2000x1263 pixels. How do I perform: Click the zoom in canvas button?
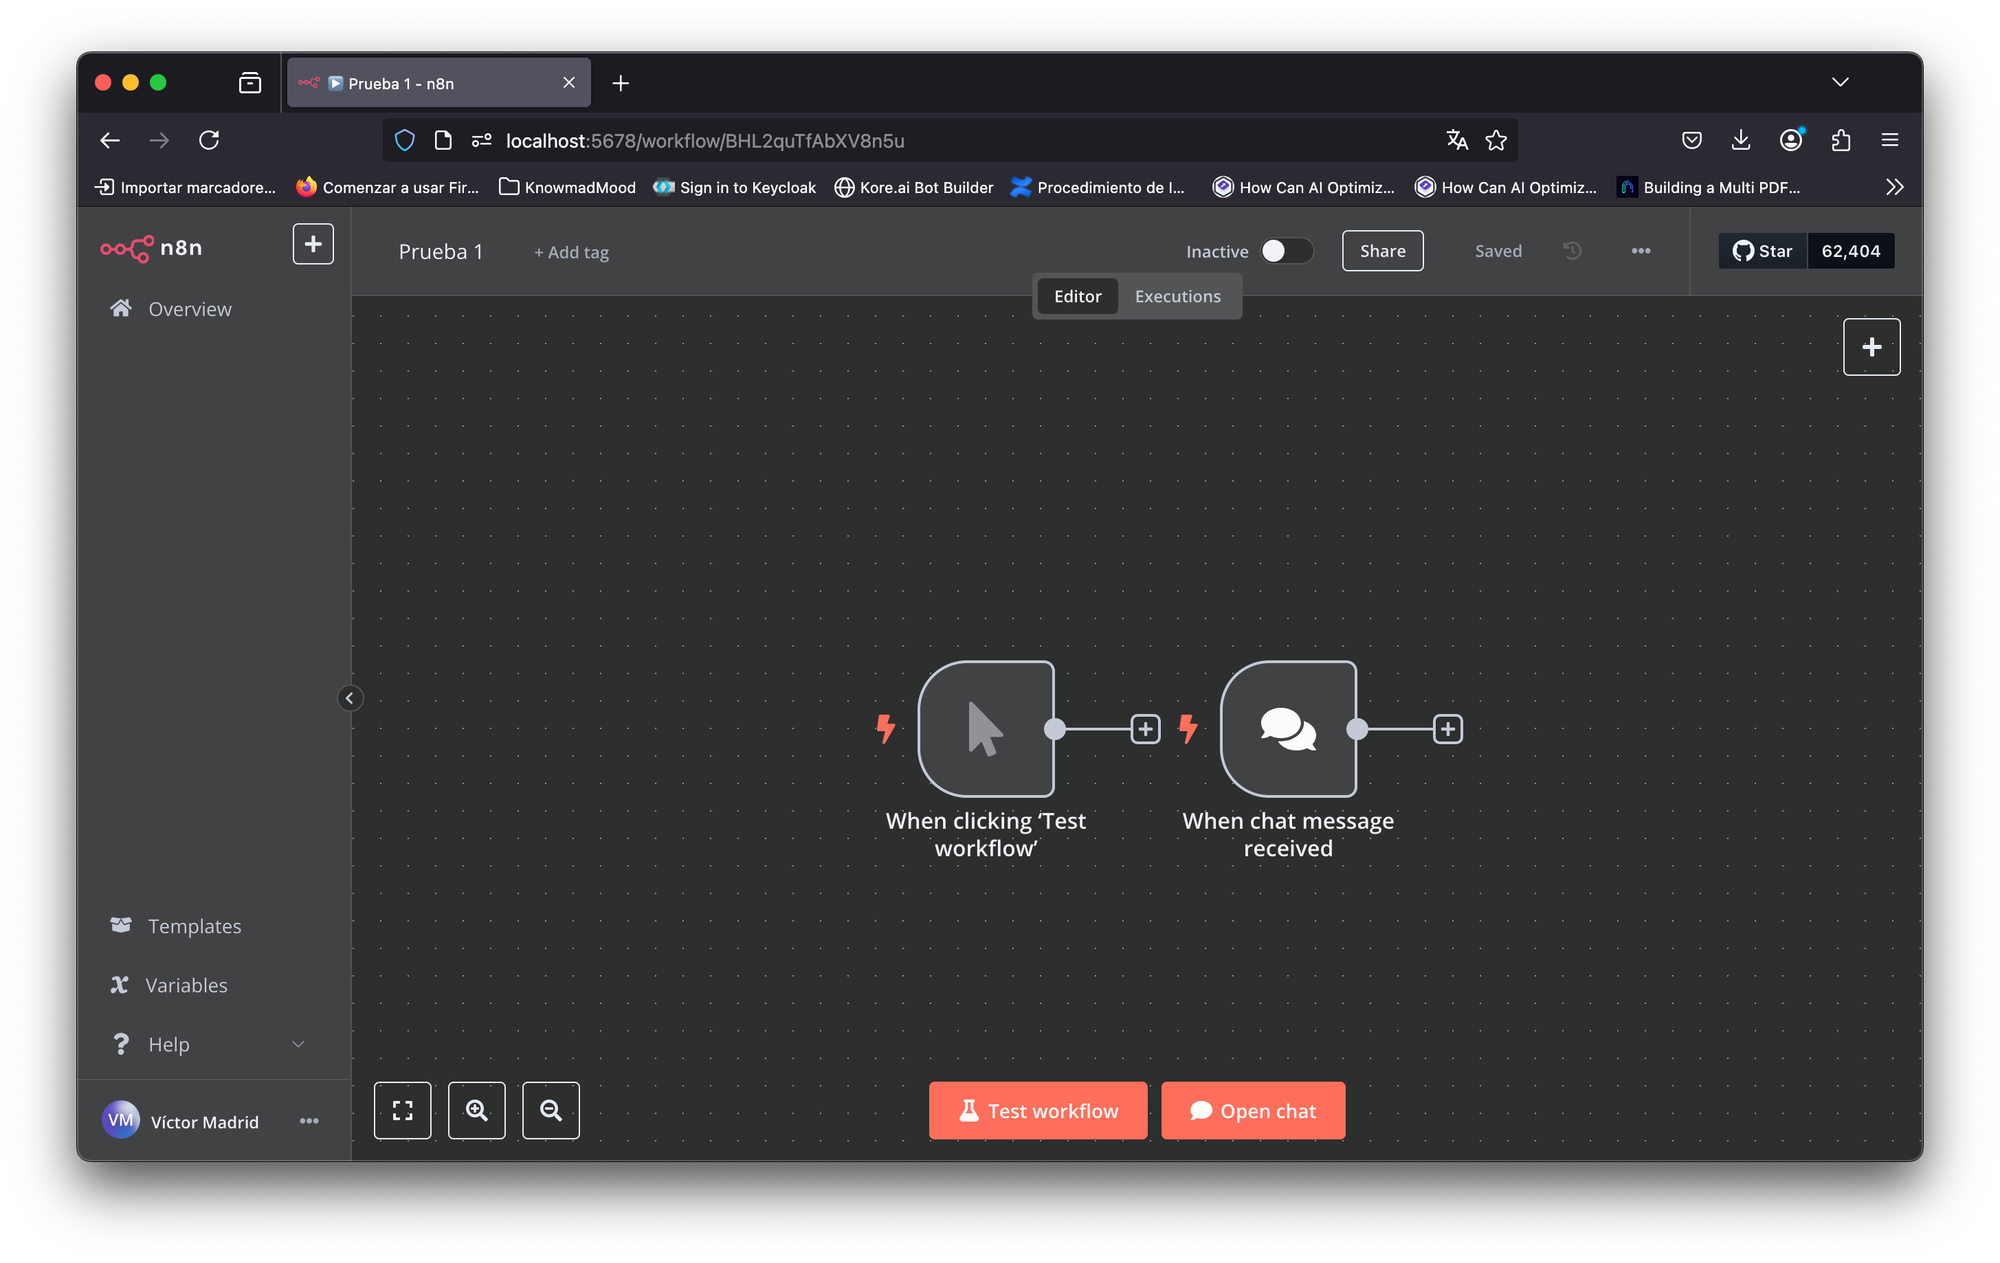(476, 1110)
